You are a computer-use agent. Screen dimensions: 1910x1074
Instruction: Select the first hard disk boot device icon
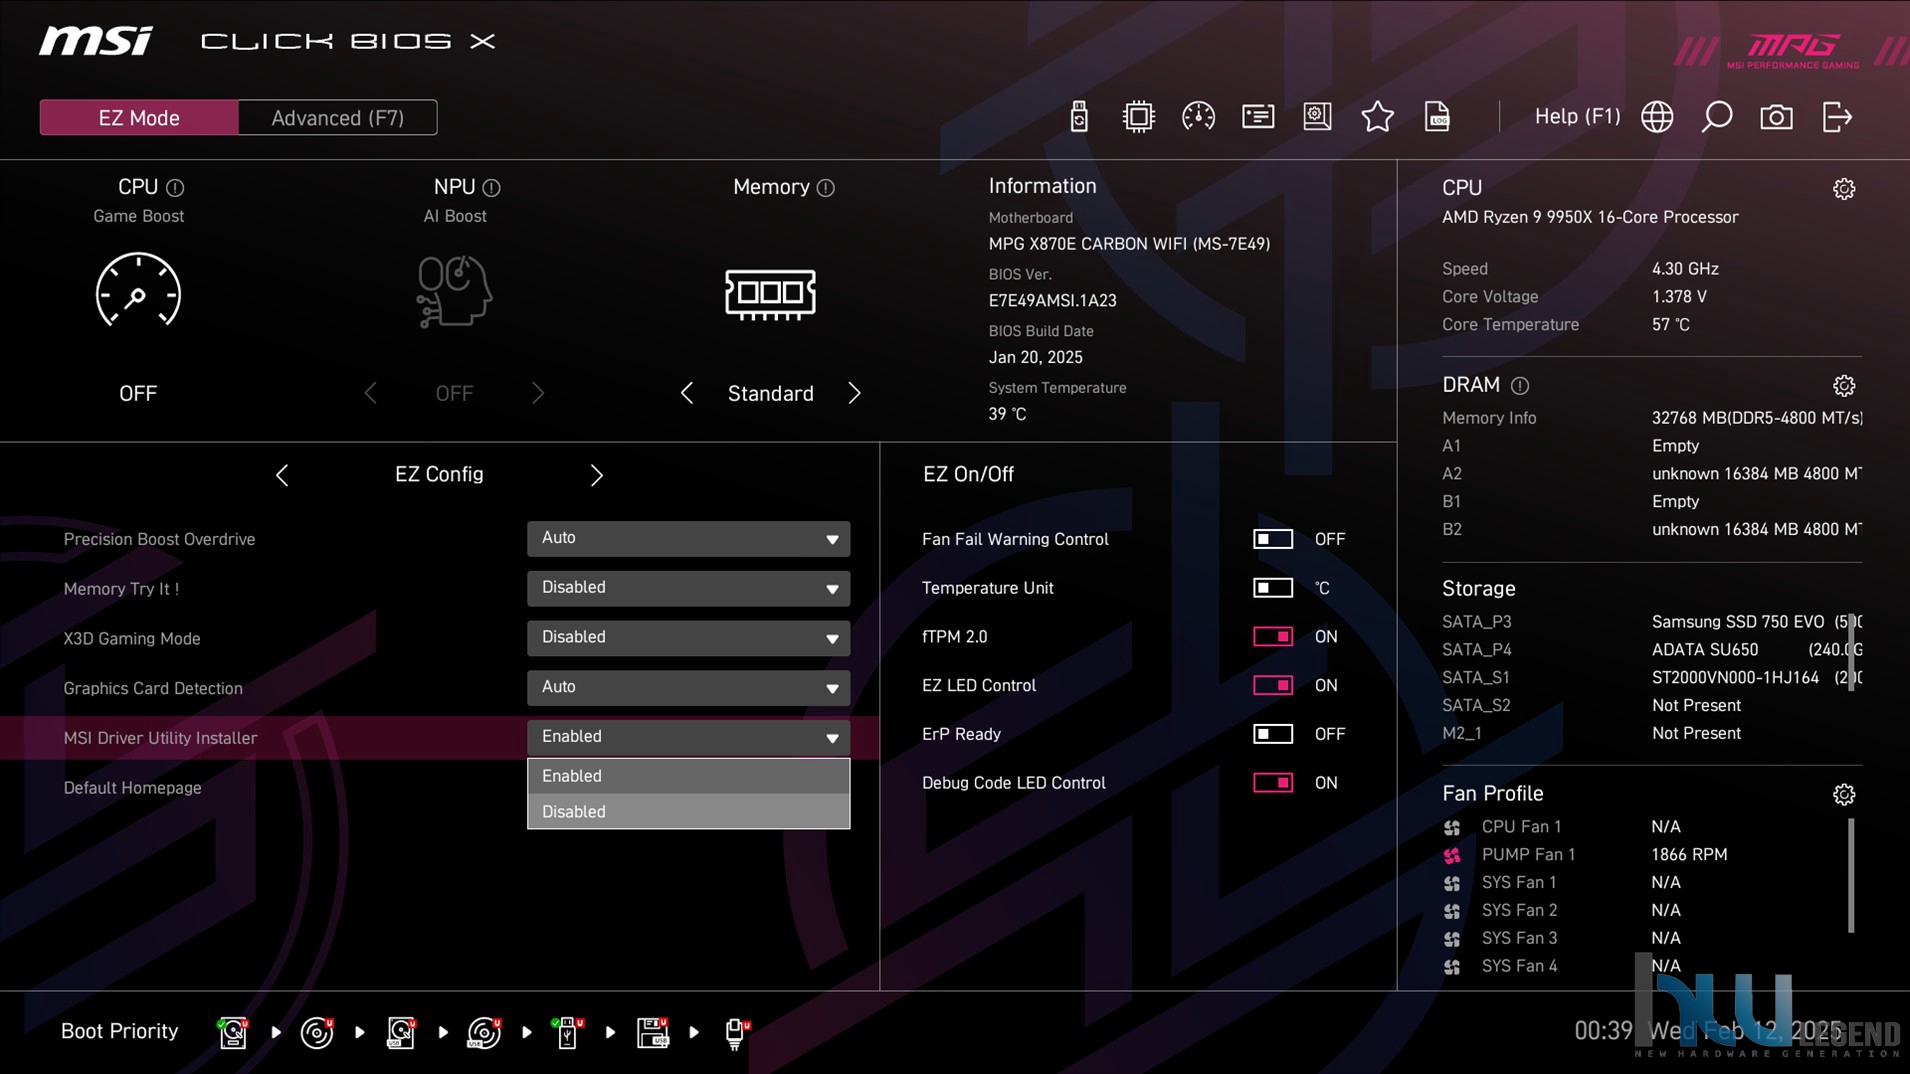(233, 1032)
